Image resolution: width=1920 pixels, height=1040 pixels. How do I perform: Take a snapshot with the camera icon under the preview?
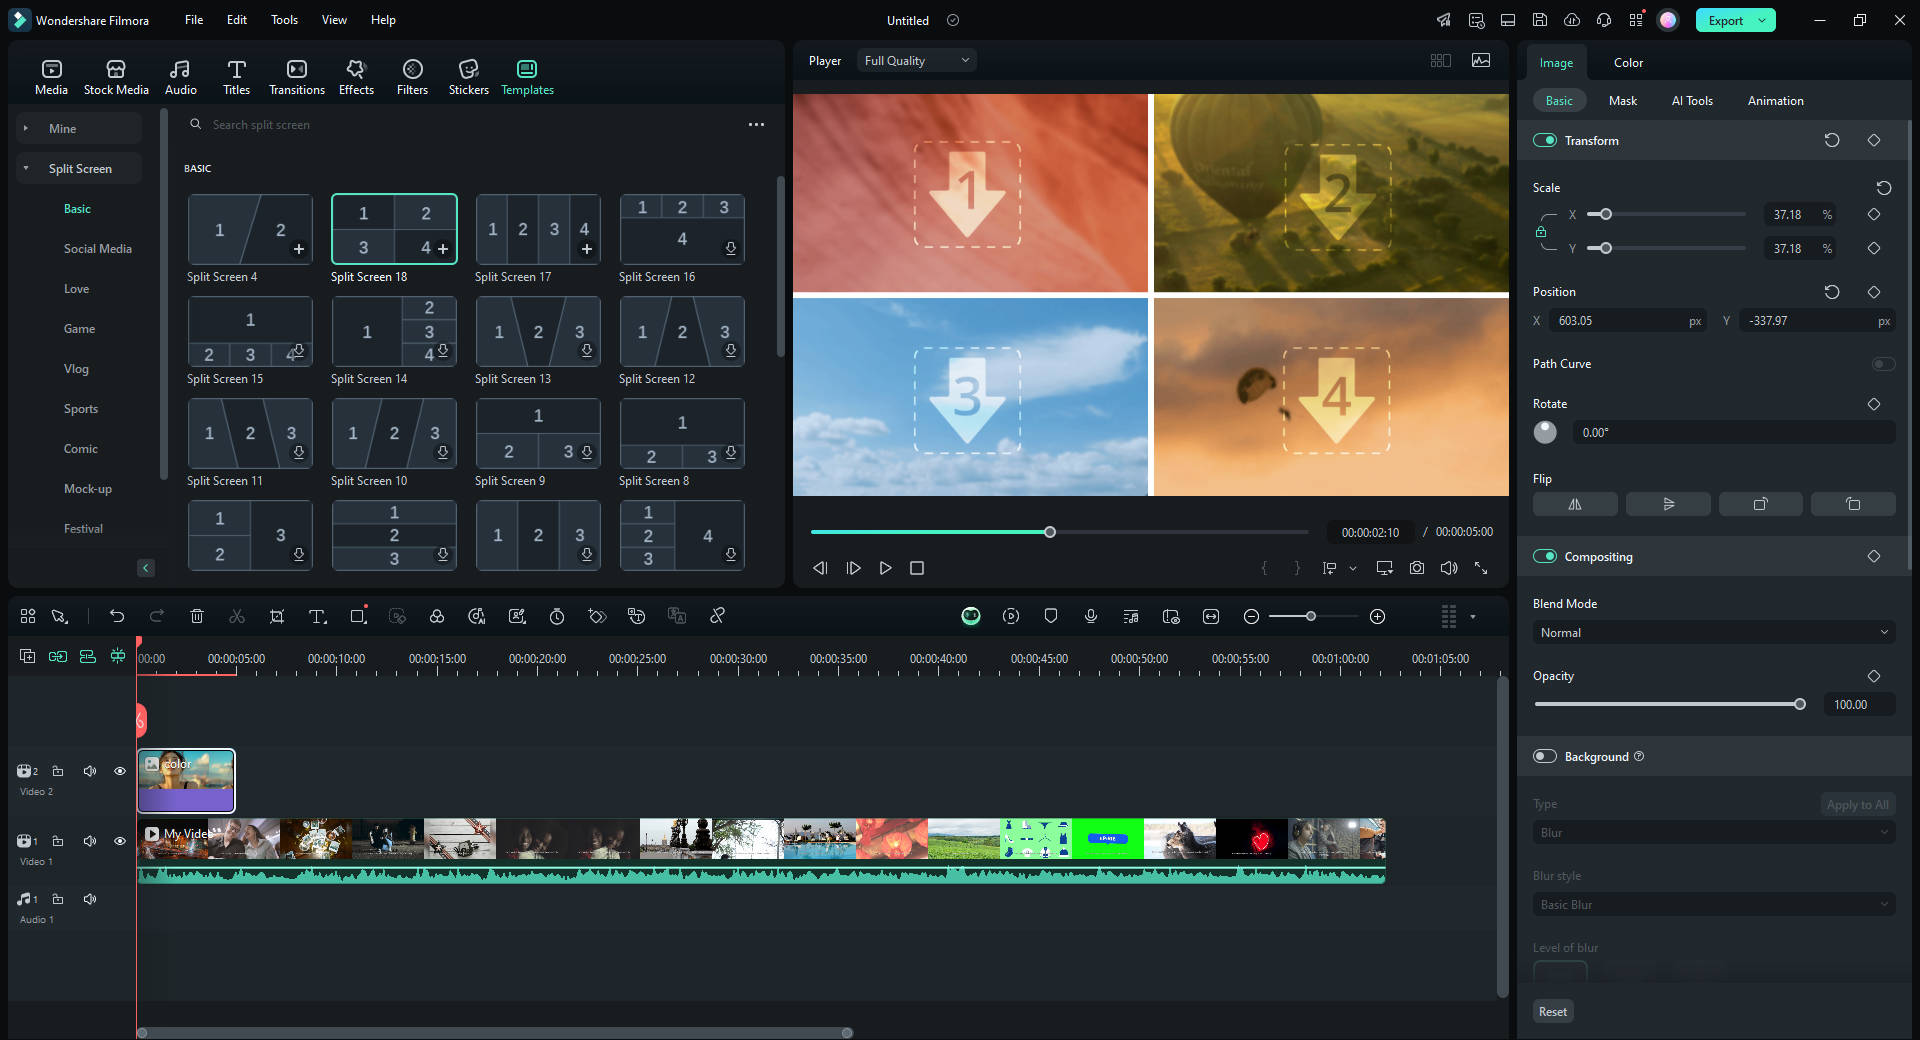[x=1416, y=567]
